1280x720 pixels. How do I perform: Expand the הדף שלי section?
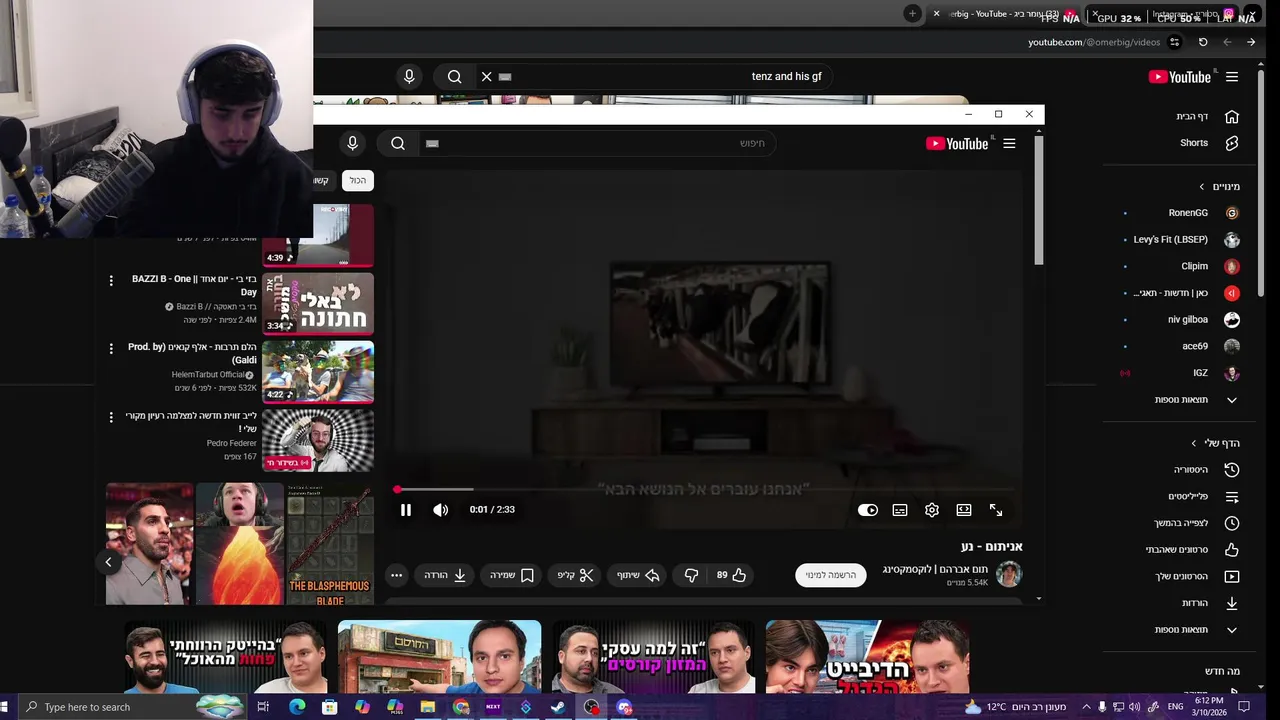point(1215,443)
